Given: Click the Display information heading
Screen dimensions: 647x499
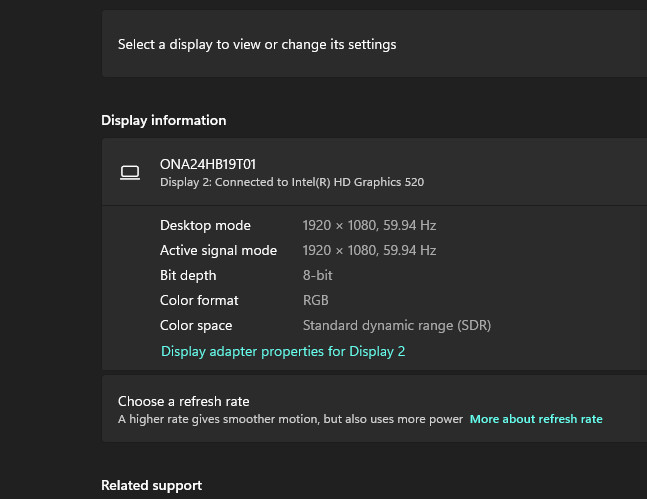Looking at the screenshot, I should click(163, 120).
